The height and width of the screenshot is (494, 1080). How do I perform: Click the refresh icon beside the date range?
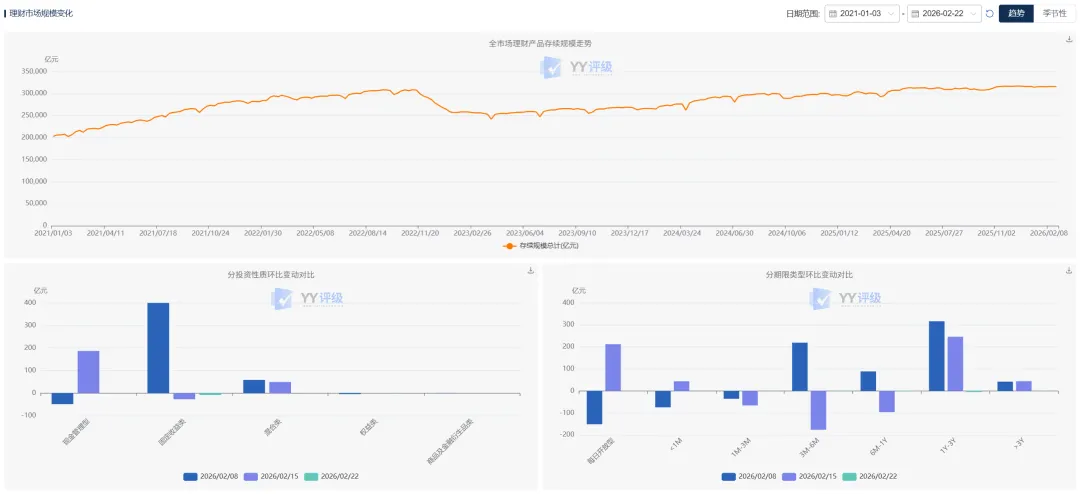click(x=990, y=14)
